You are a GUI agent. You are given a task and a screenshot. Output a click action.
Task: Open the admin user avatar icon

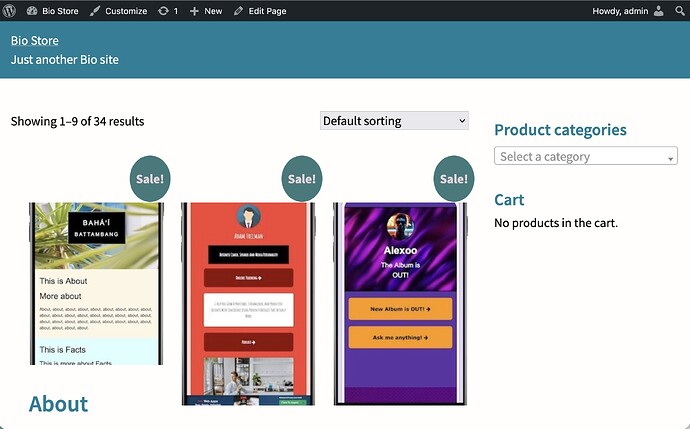tap(659, 11)
